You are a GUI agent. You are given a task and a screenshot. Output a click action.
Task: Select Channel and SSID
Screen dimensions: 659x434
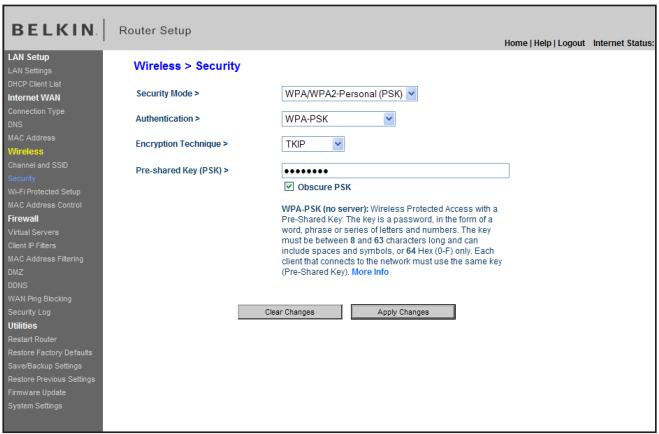38,165
